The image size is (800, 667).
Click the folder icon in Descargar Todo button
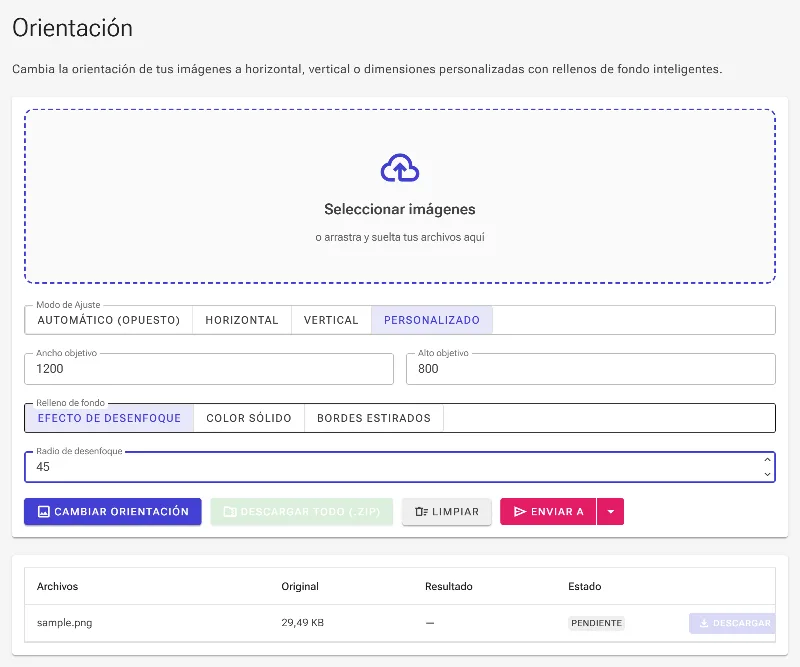click(x=230, y=511)
